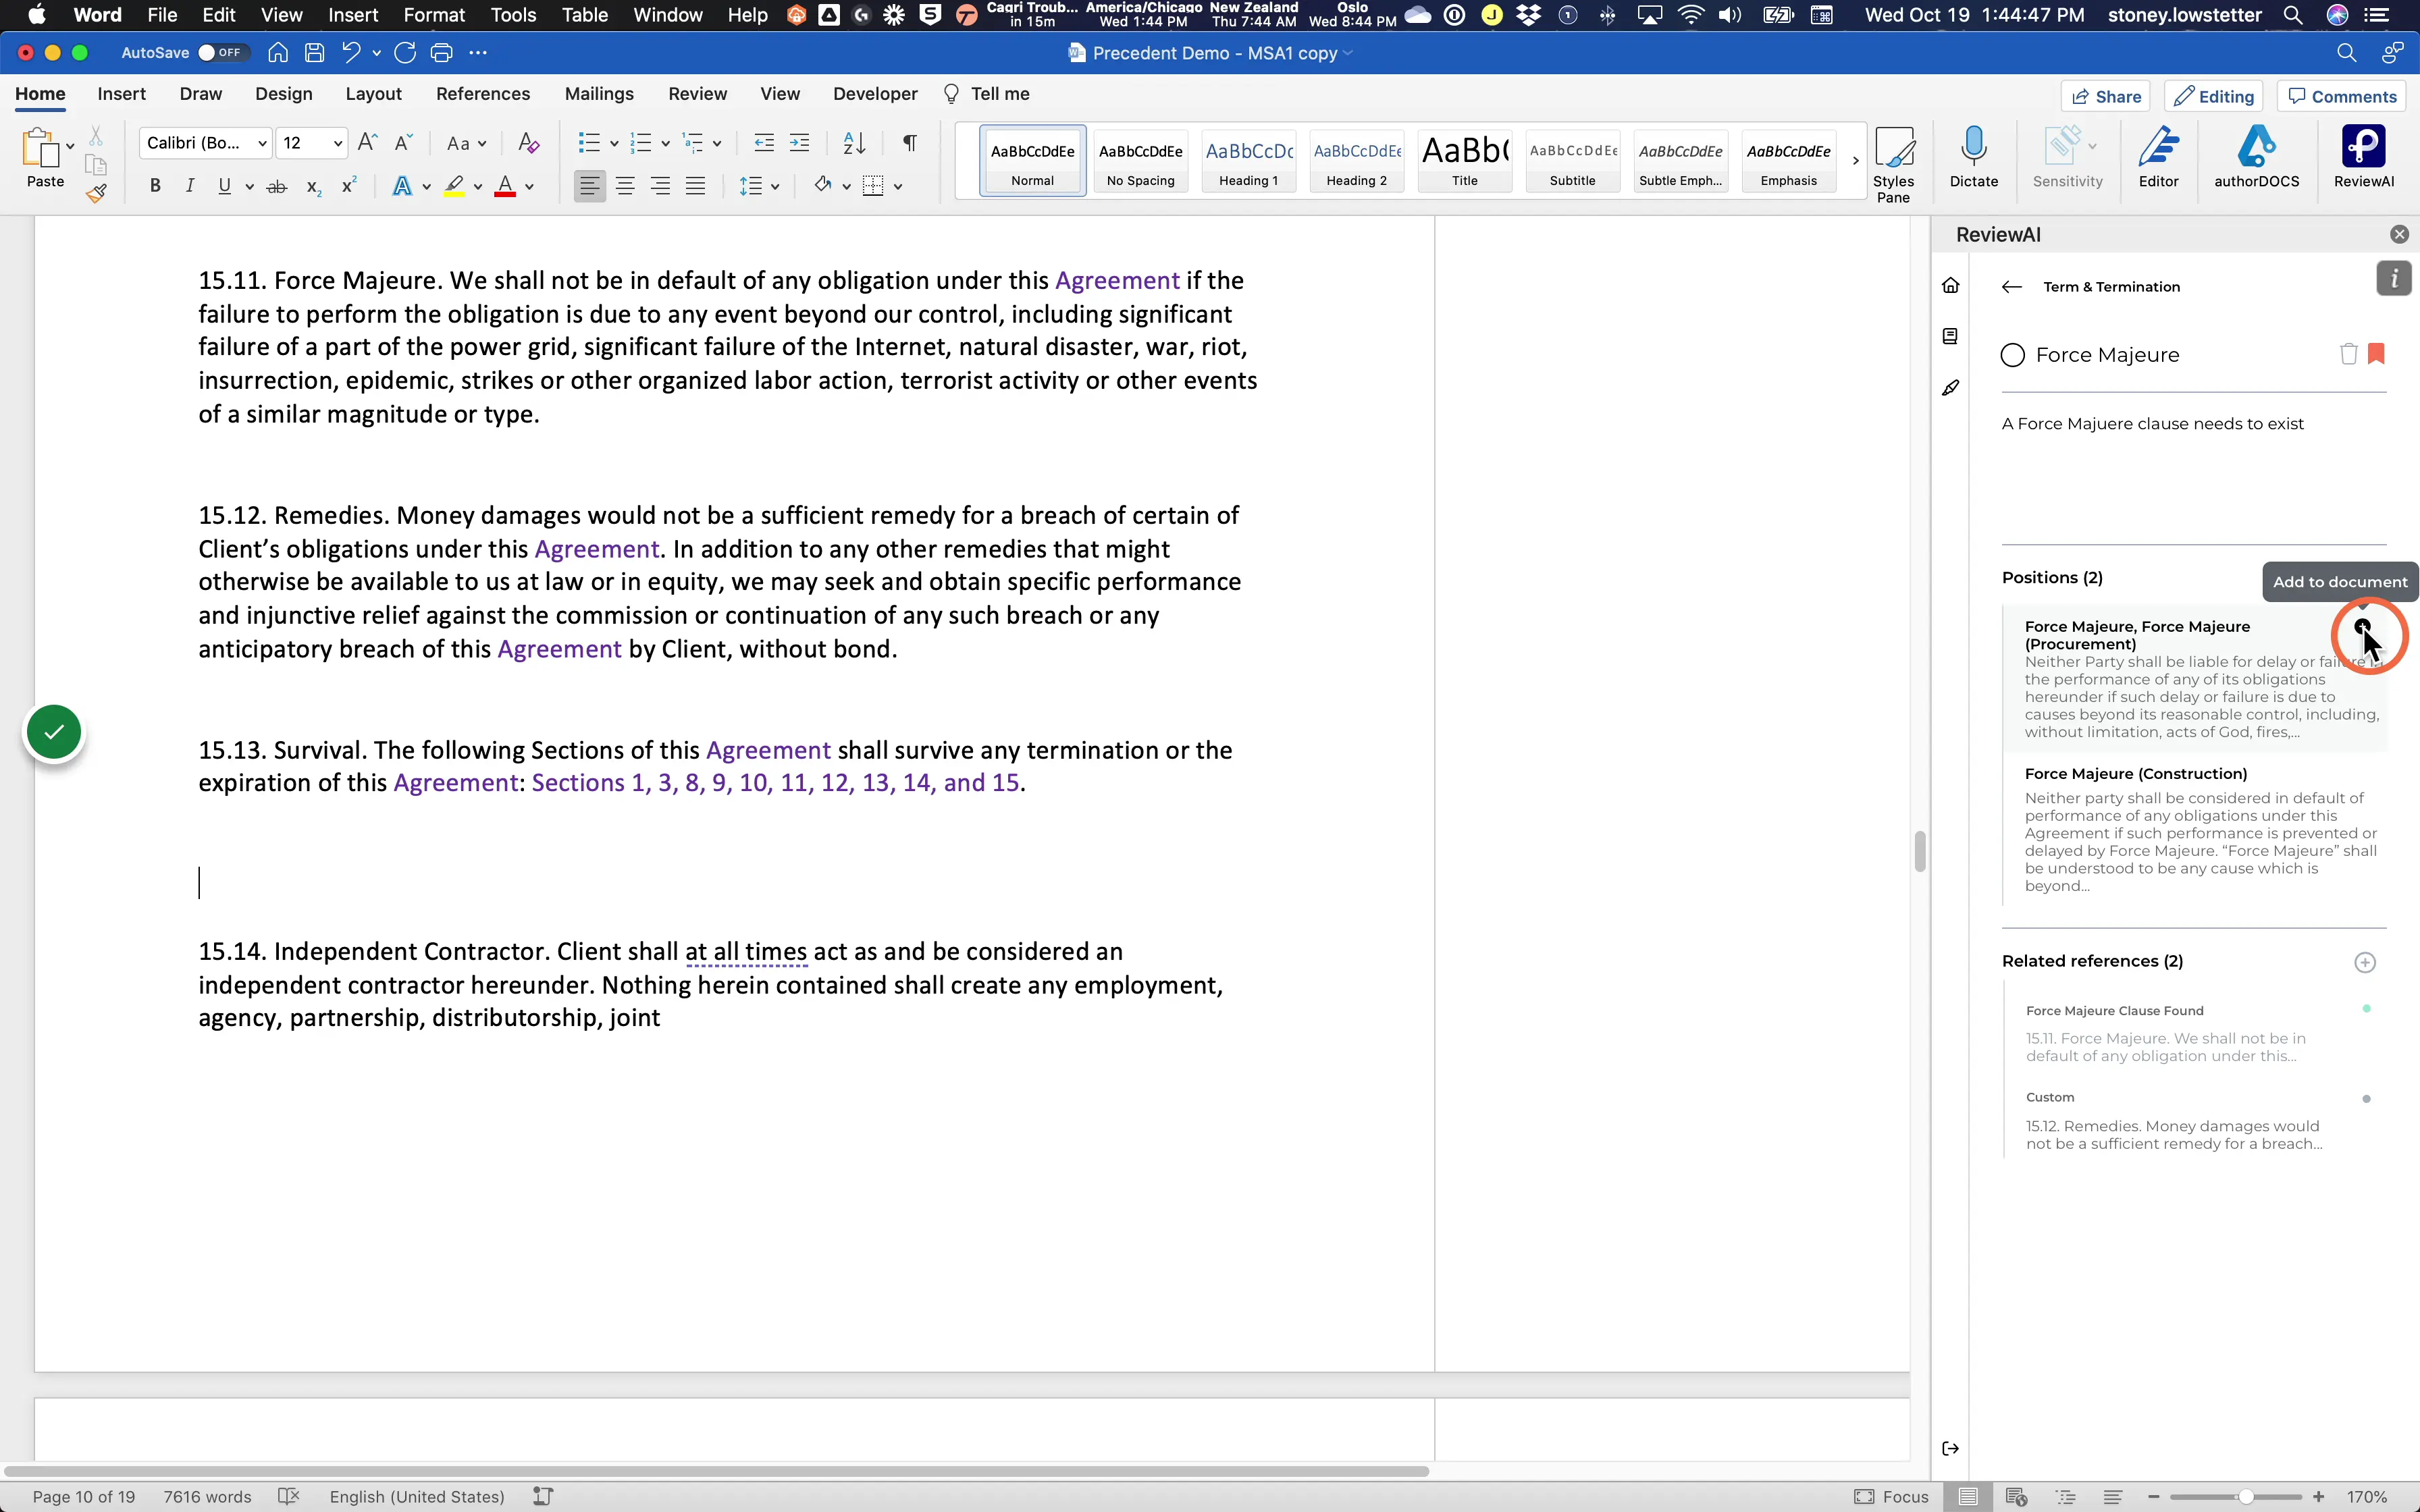This screenshot has width=2420, height=1512.
Task: Open the Editor tool
Action: tap(2158, 157)
